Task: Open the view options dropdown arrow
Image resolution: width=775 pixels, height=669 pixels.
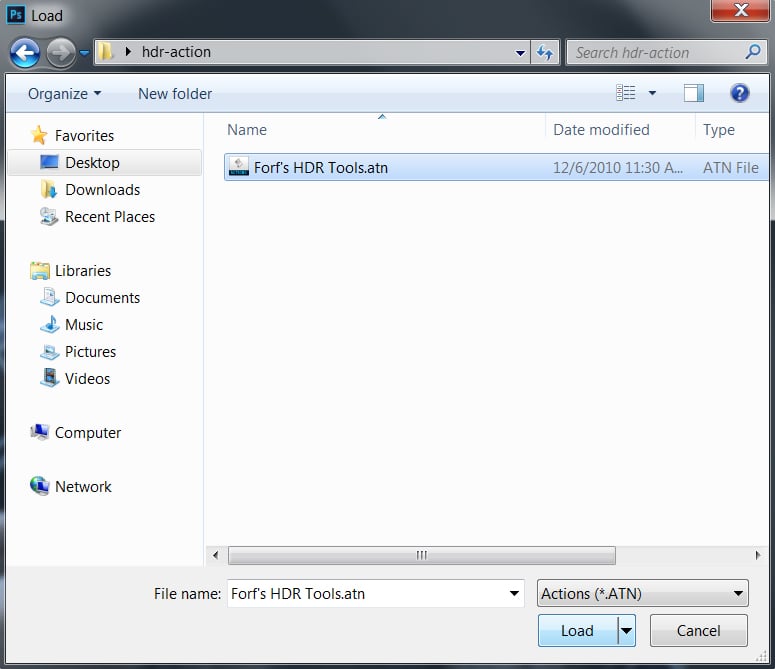Action: (652, 93)
